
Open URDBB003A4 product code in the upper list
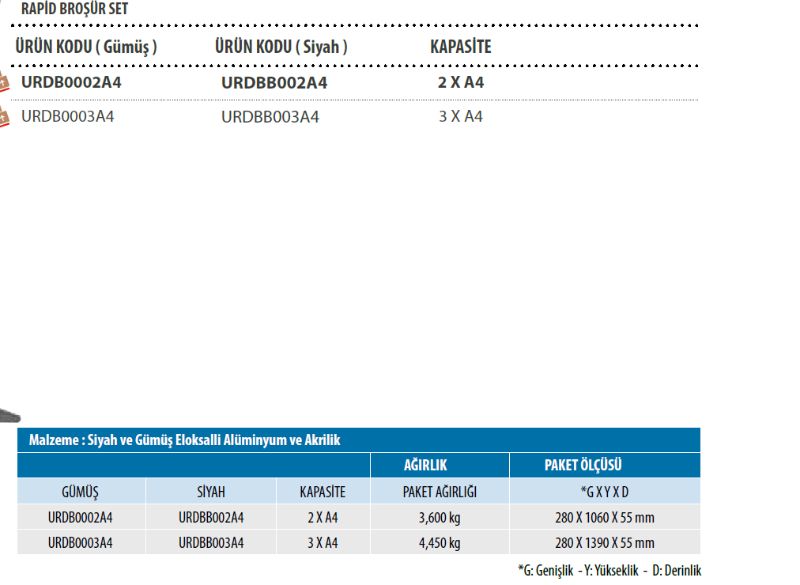[270, 117]
